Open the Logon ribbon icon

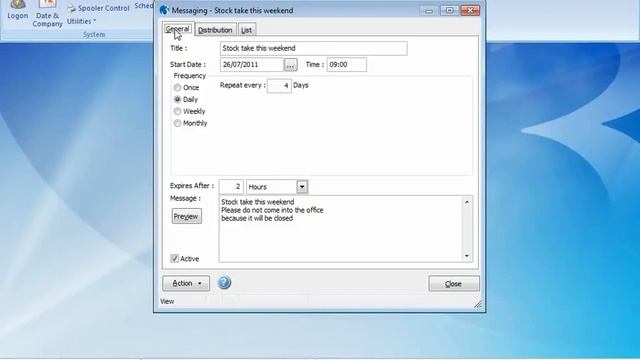click(18, 10)
